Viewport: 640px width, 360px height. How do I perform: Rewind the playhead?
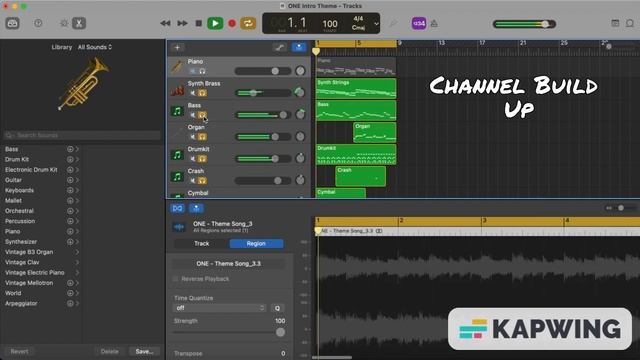pyautogui.click(x=165, y=23)
